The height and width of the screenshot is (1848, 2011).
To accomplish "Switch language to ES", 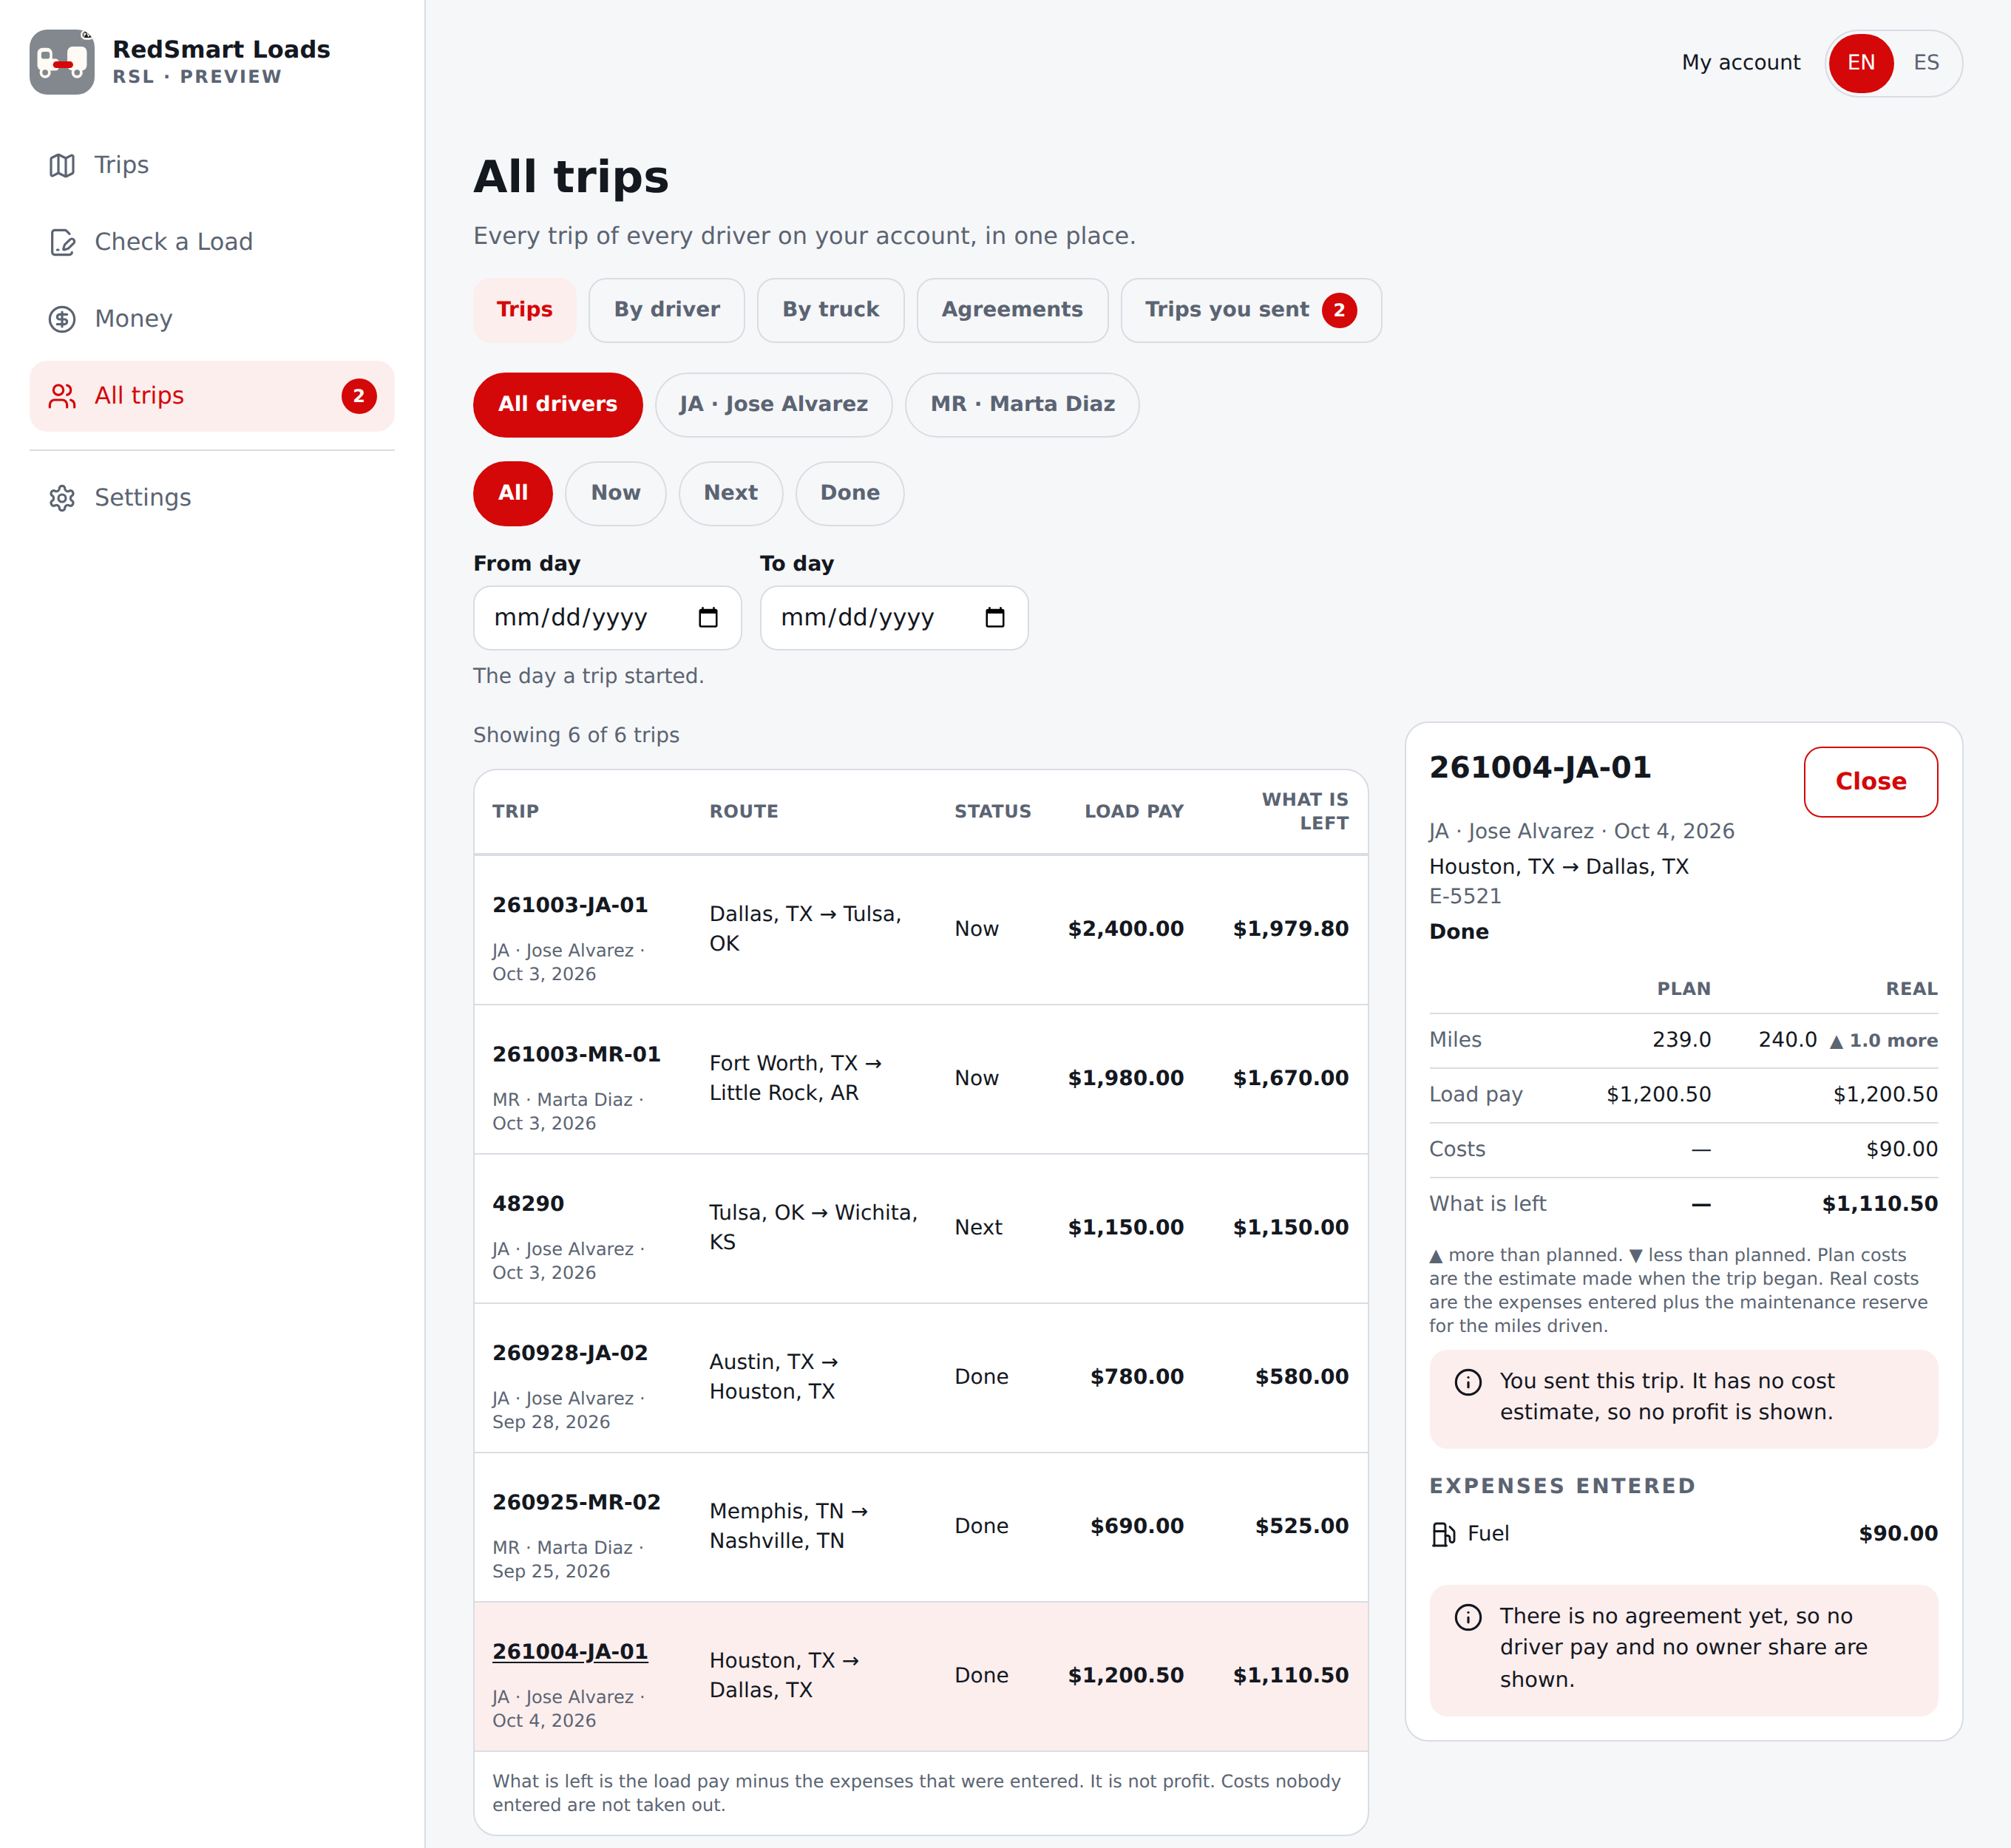I will pyautogui.click(x=1927, y=63).
